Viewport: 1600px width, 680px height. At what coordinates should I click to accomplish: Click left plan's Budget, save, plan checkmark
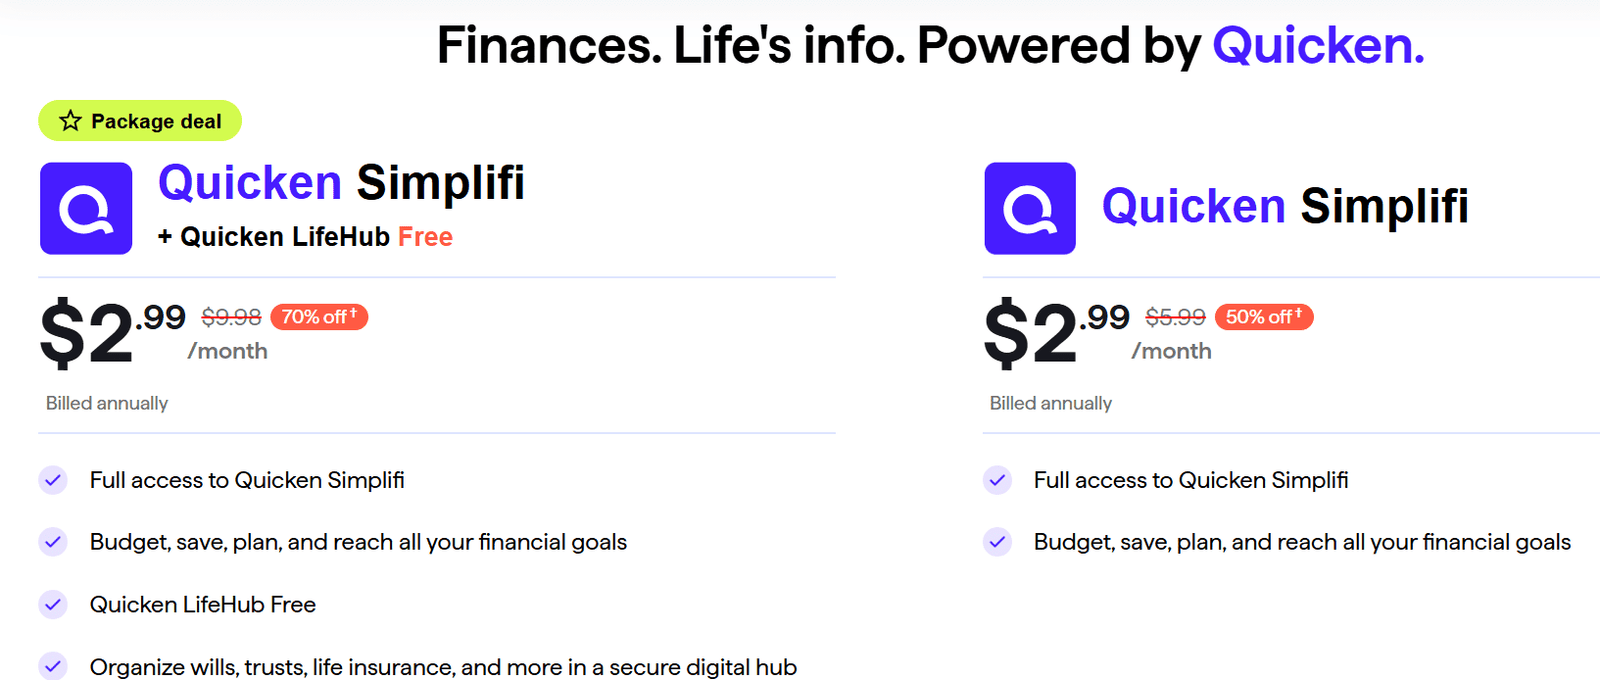pos(53,542)
